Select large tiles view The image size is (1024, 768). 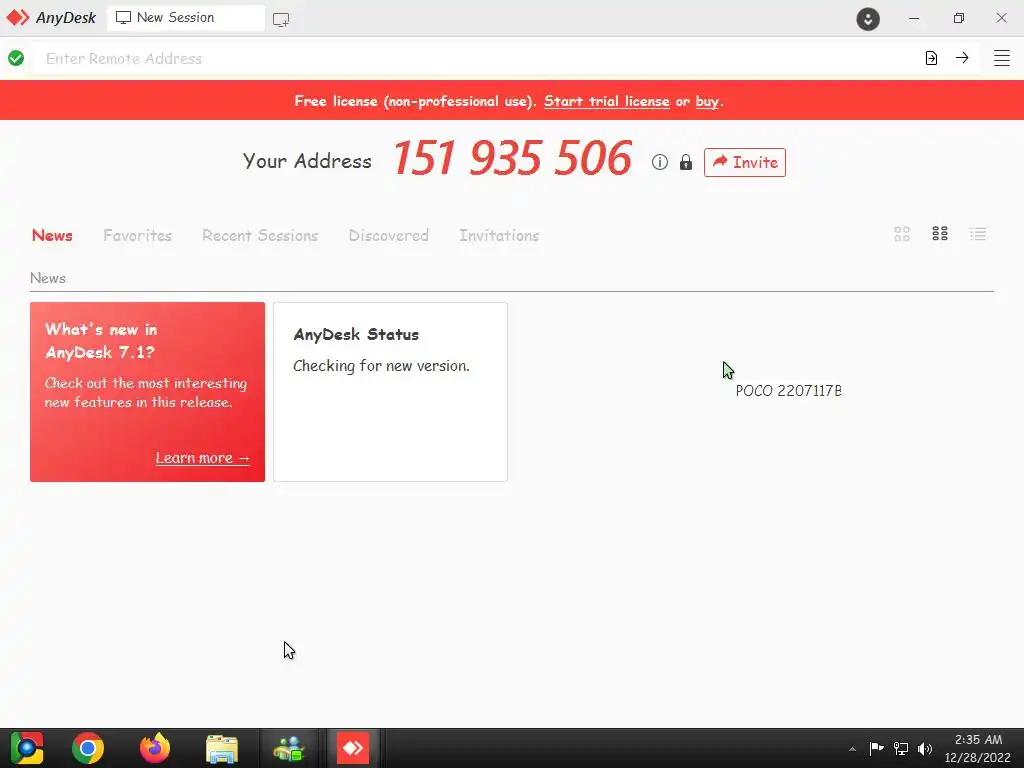(902, 234)
